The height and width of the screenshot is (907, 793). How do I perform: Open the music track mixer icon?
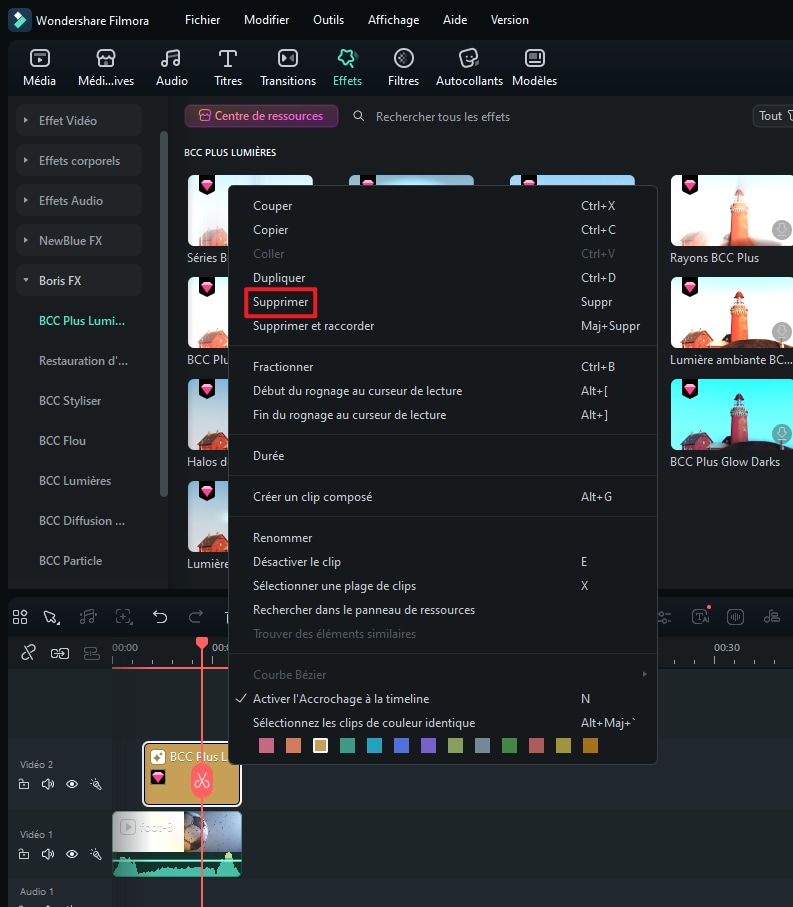point(772,617)
